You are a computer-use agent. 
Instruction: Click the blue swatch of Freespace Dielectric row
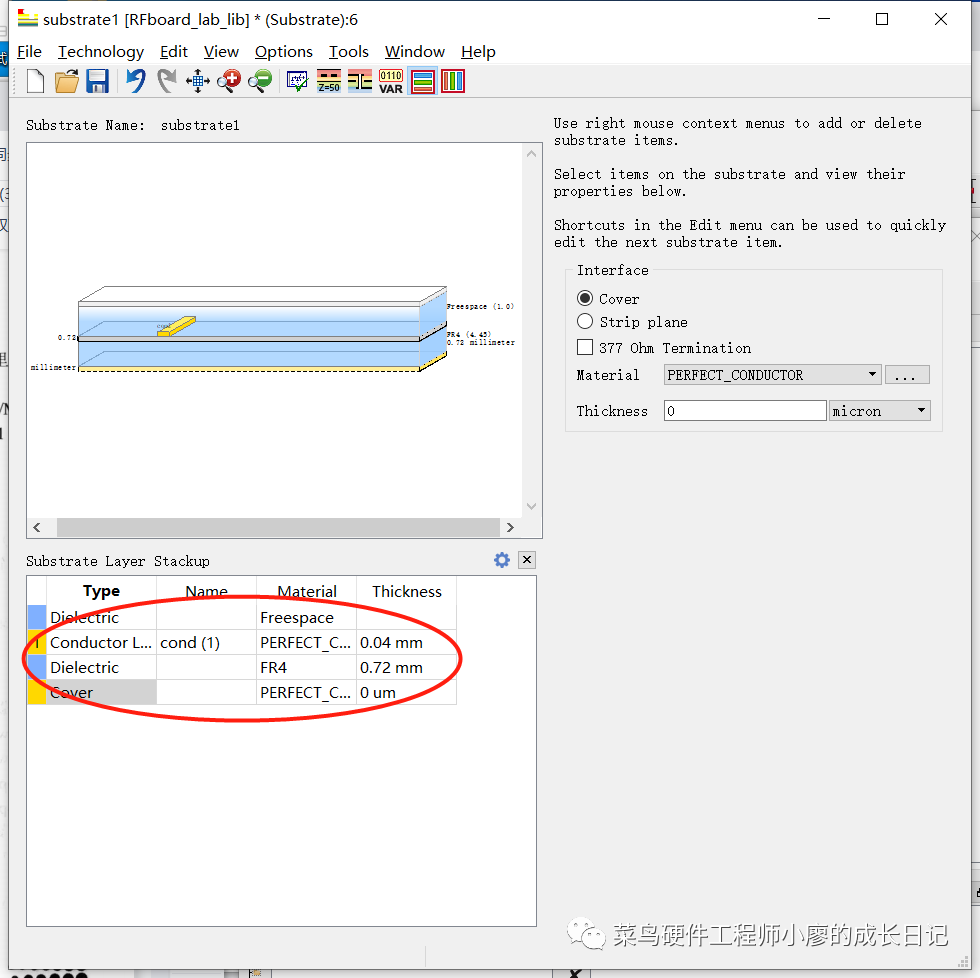click(37, 617)
